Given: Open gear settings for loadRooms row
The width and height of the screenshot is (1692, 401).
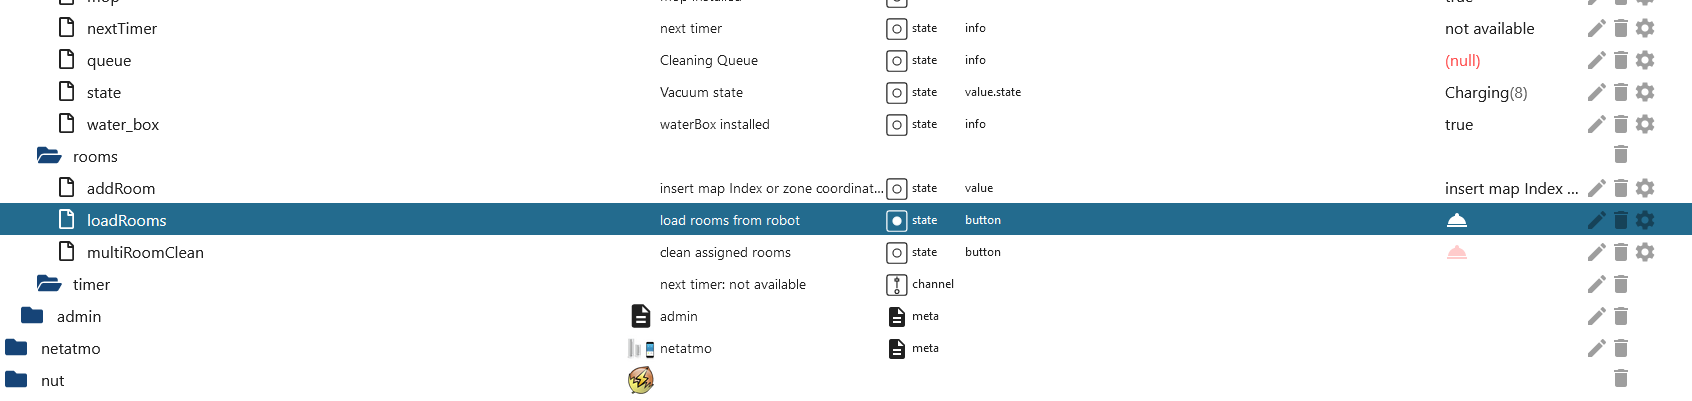Looking at the screenshot, I should 1645,221.
